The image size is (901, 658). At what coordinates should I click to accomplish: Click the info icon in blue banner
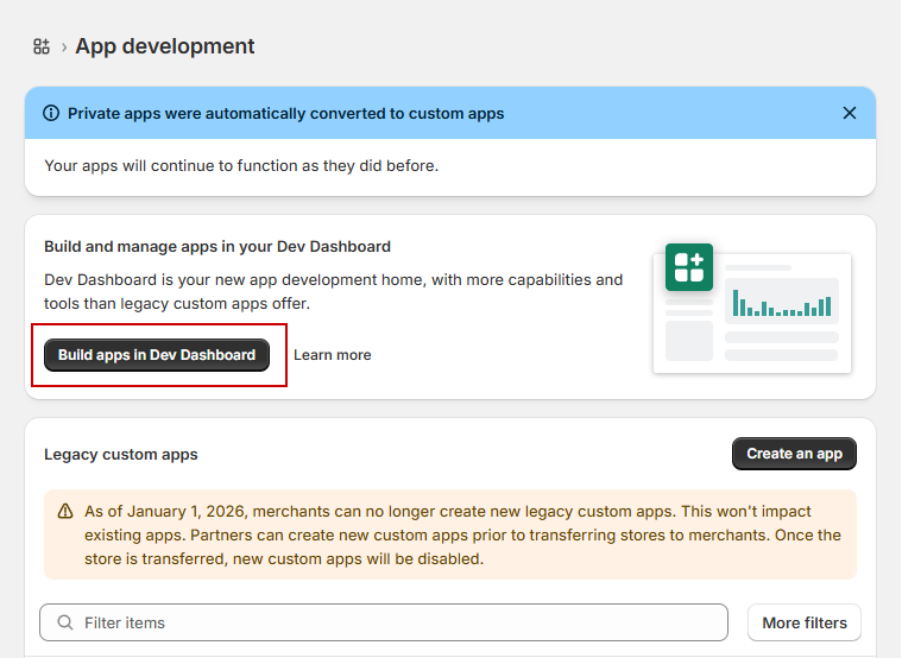coord(51,113)
